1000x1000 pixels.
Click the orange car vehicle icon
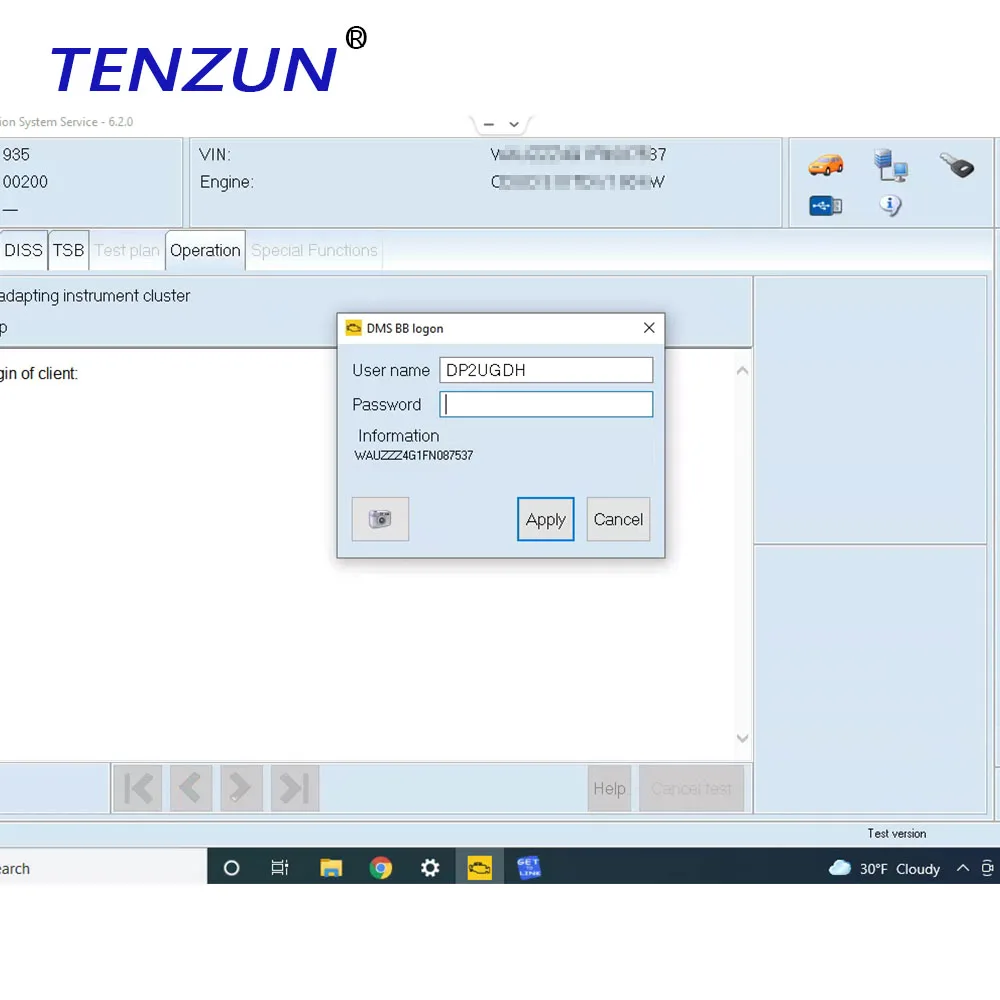pos(825,165)
